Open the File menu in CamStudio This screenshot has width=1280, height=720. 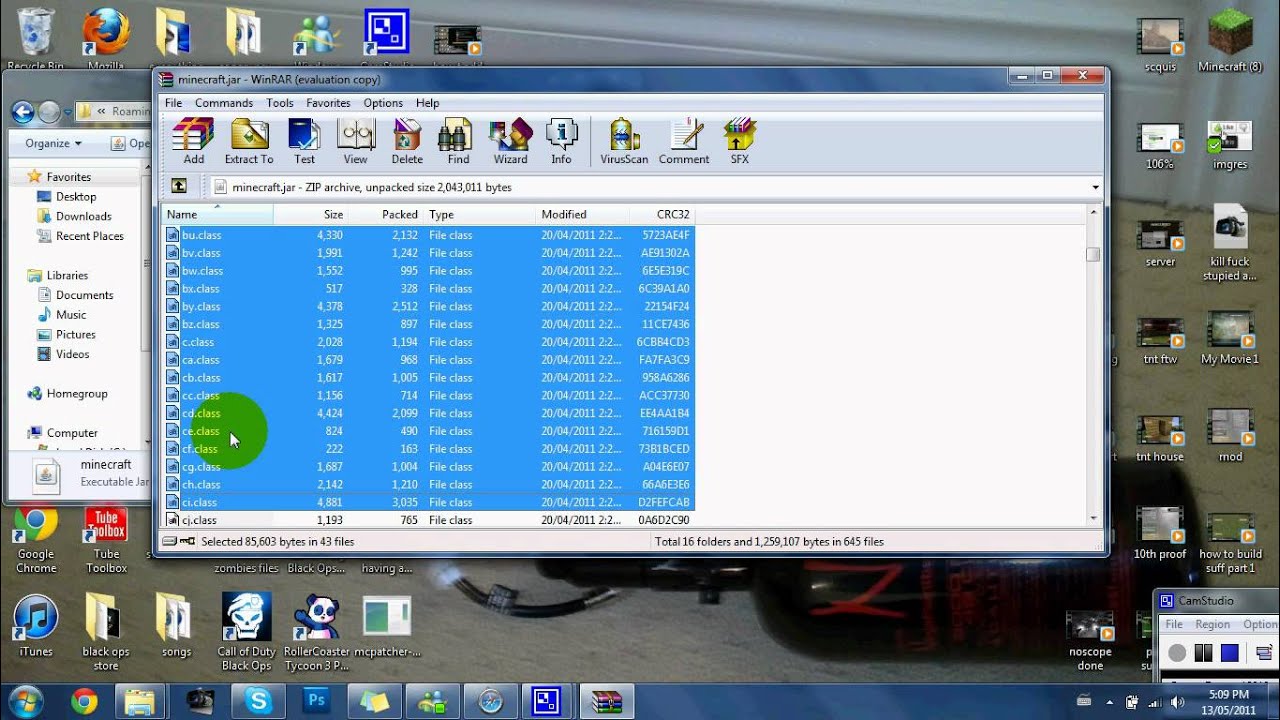tap(1174, 624)
